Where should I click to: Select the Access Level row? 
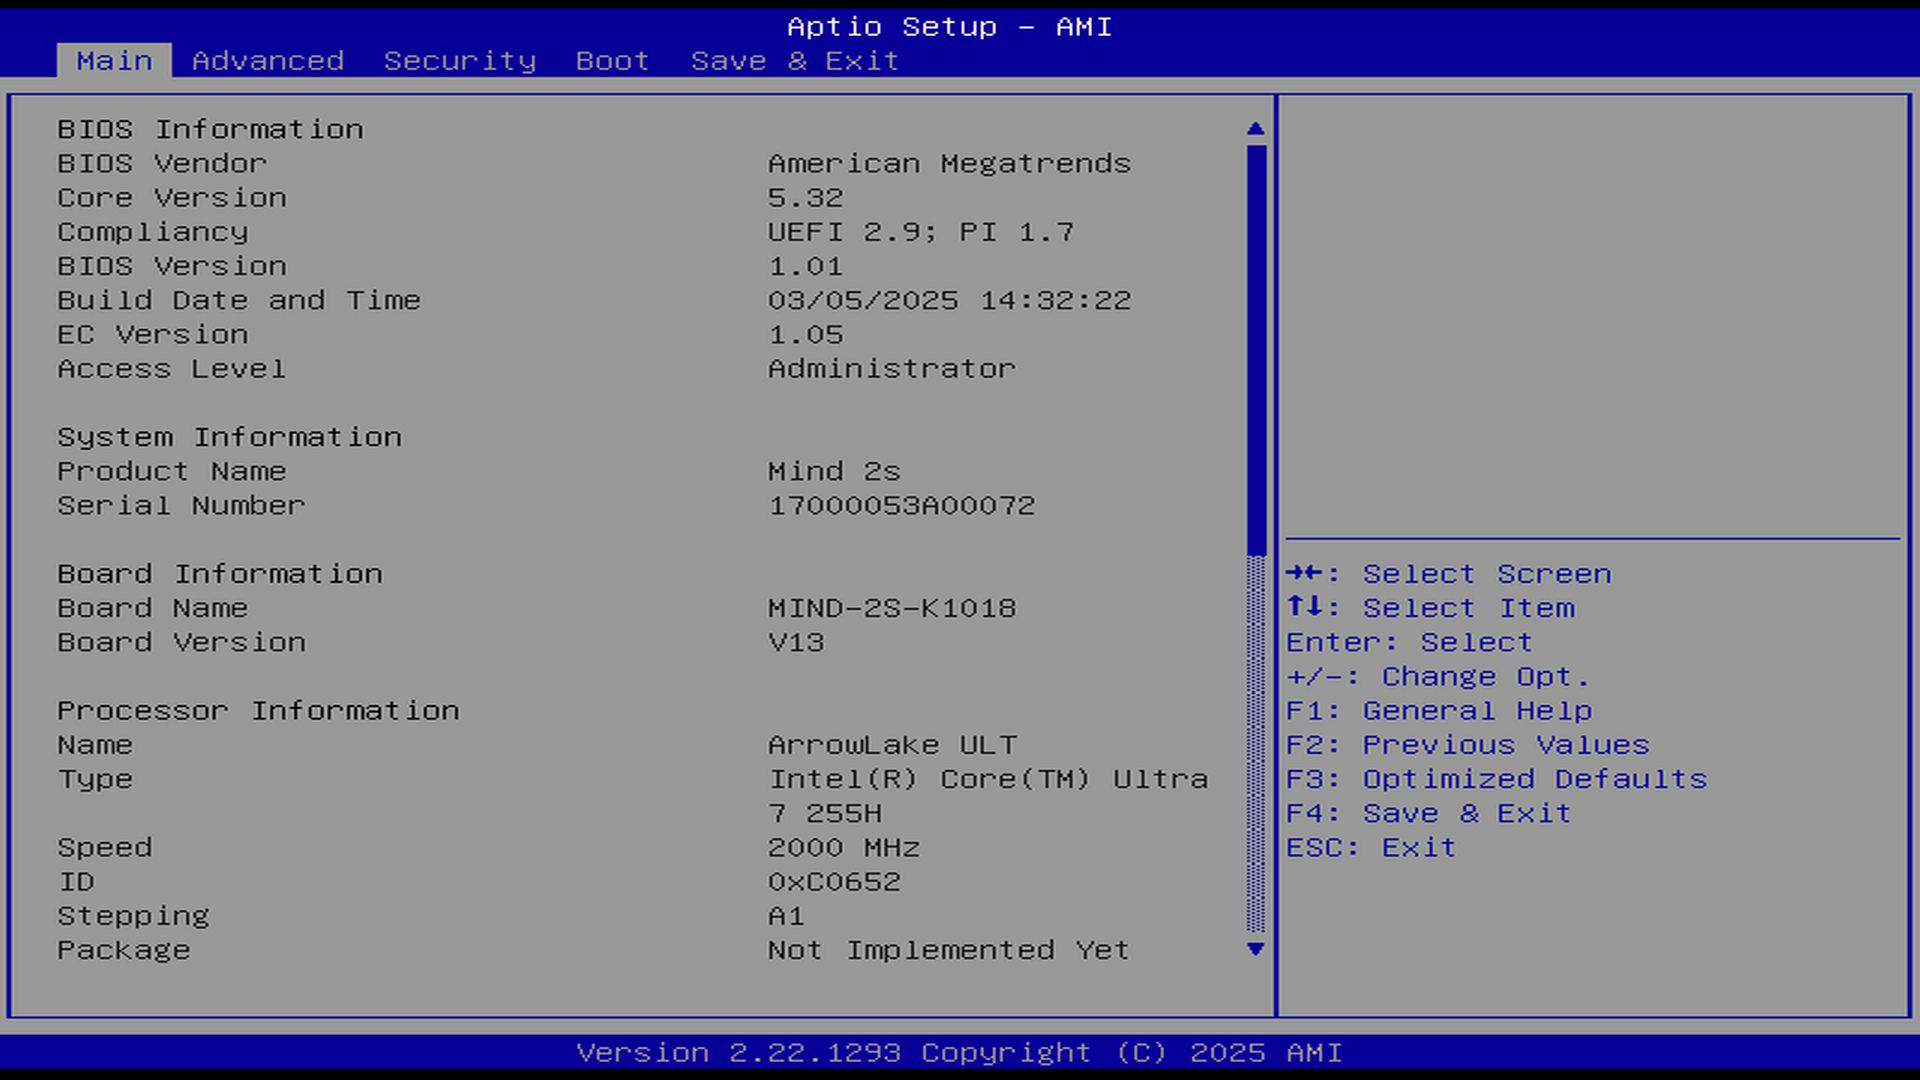[172, 369]
